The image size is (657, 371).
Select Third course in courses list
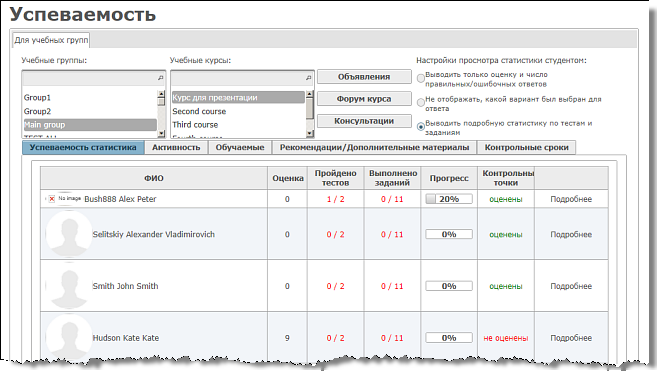tap(238, 125)
